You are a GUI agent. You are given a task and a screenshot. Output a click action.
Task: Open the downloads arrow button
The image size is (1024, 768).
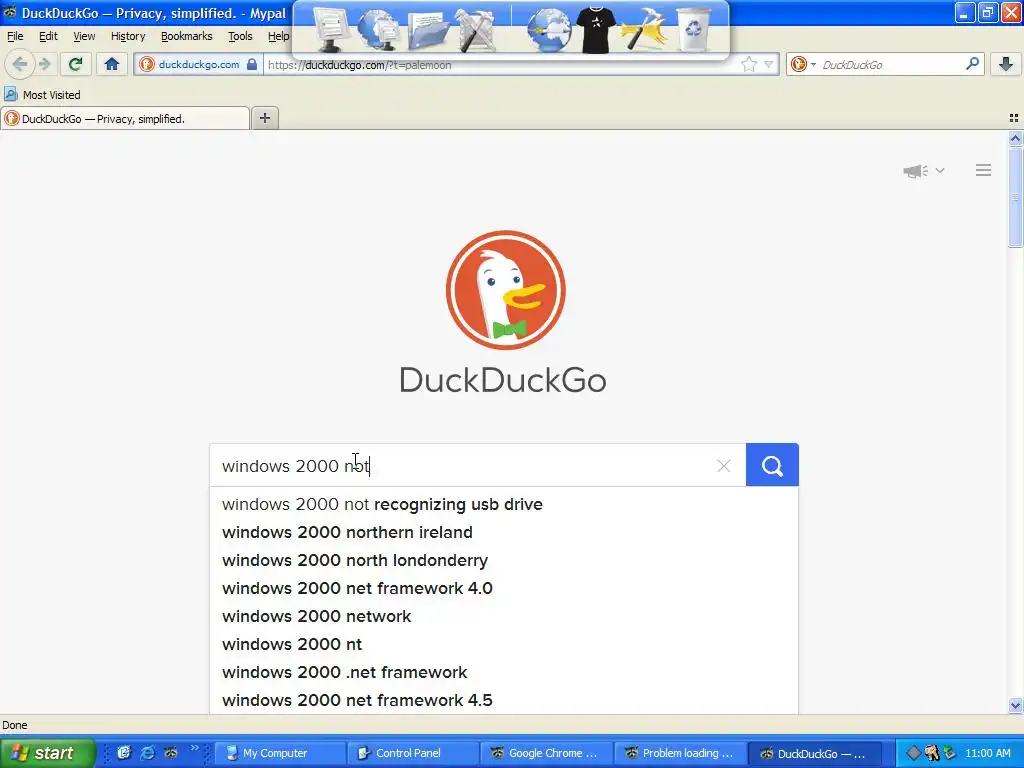pos(1006,64)
